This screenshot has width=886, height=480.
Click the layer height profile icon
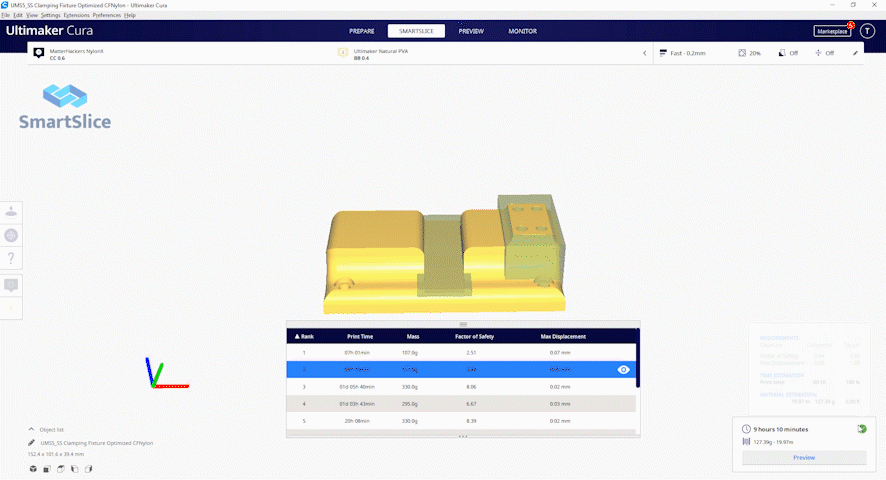663,53
